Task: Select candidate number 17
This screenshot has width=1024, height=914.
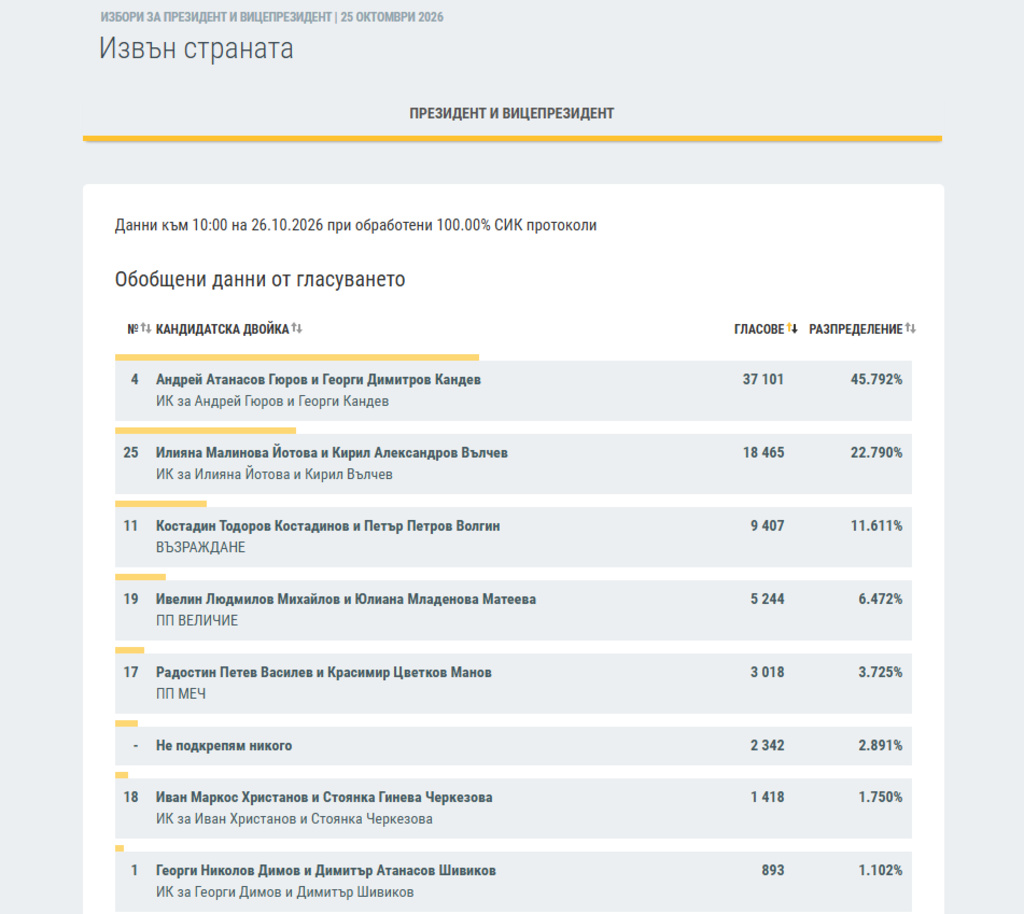Action: (131, 672)
